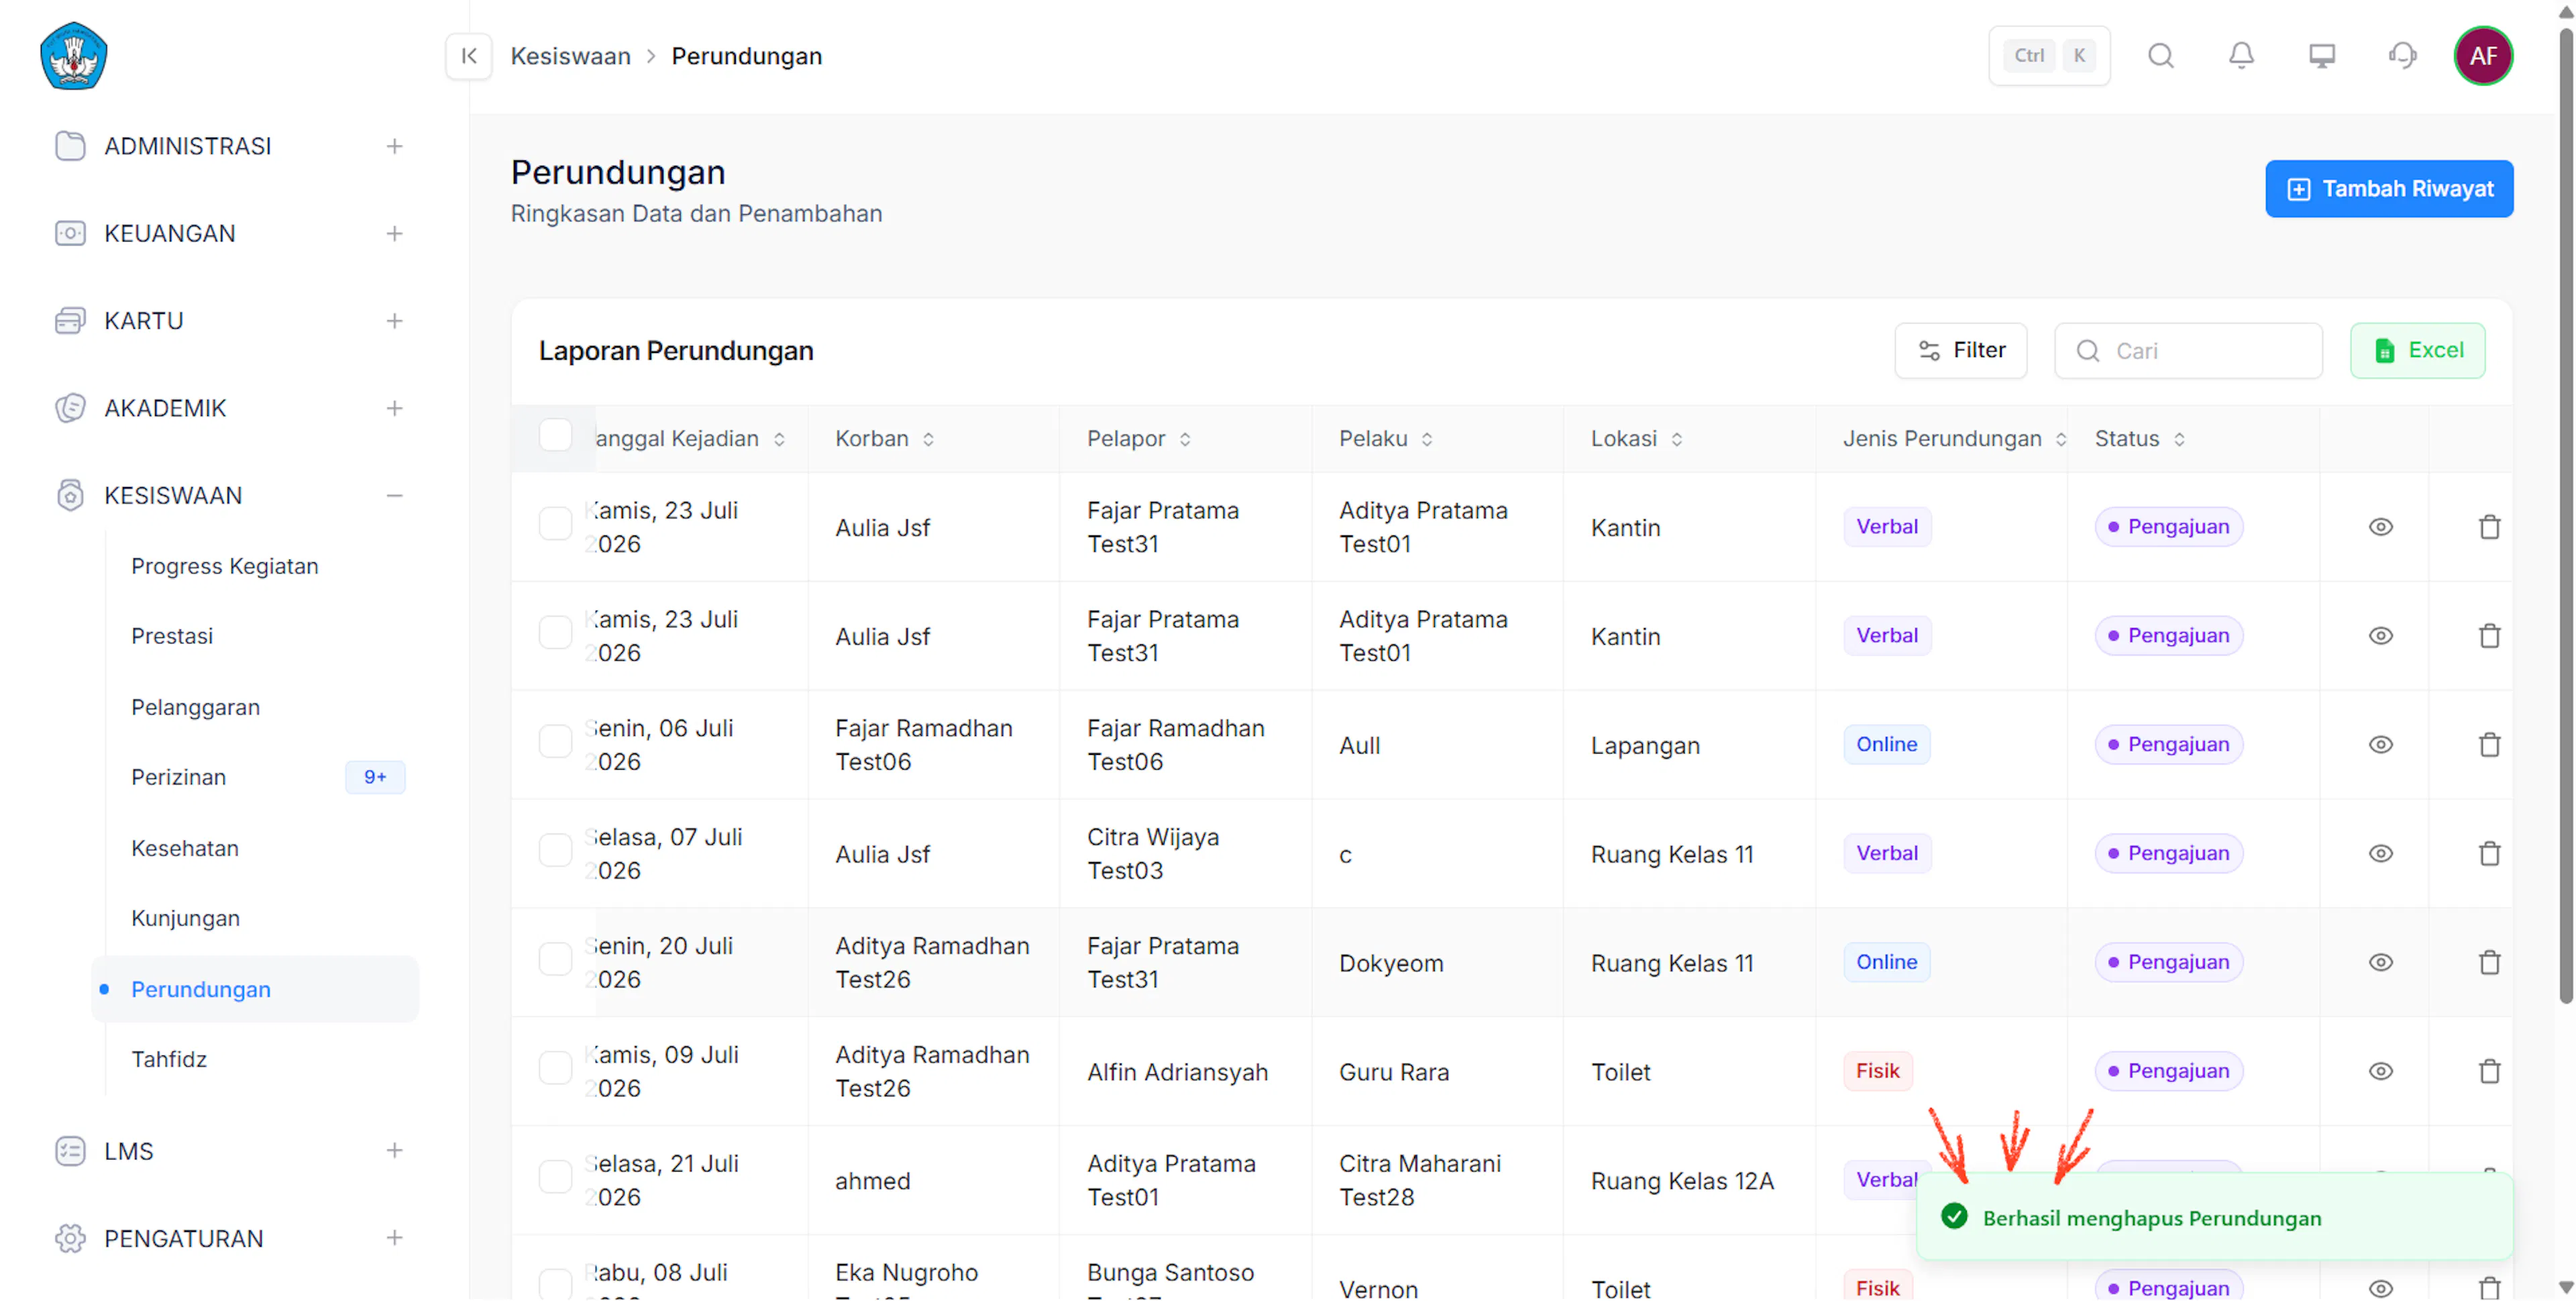
Task: Expand the ADMINISTRASI menu
Action: (x=394, y=147)
